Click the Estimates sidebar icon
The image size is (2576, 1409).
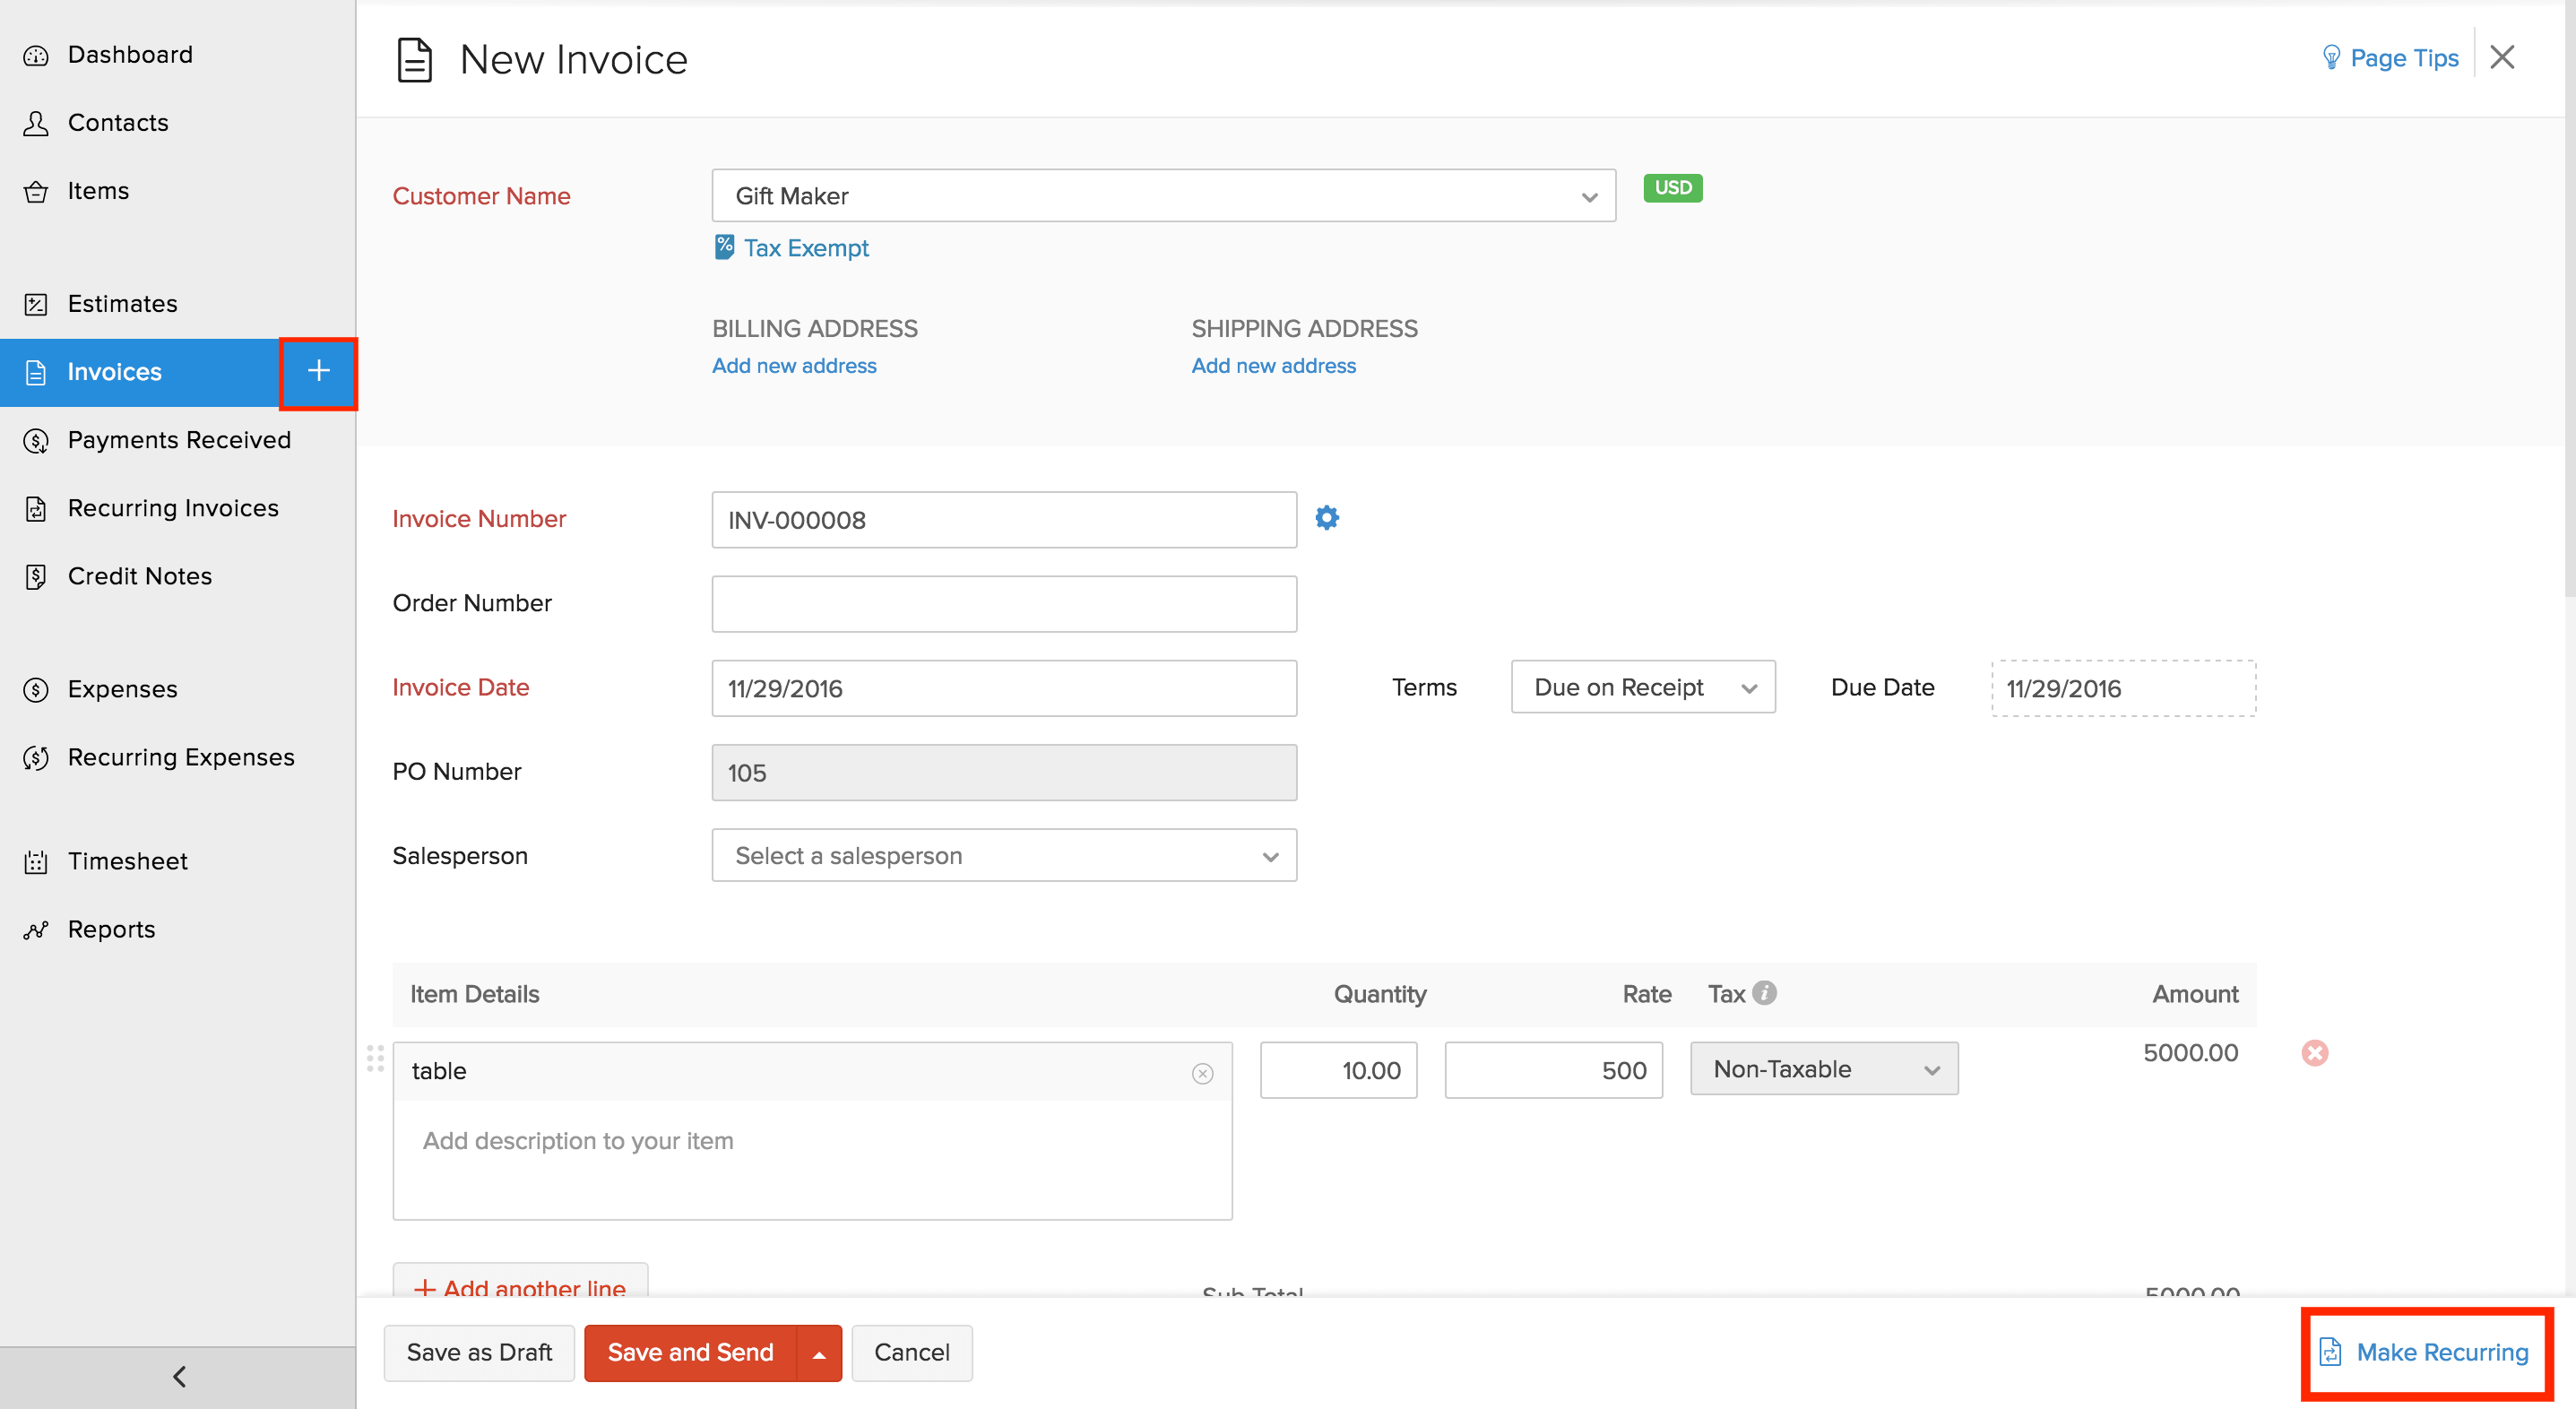[x=36, y=303]
